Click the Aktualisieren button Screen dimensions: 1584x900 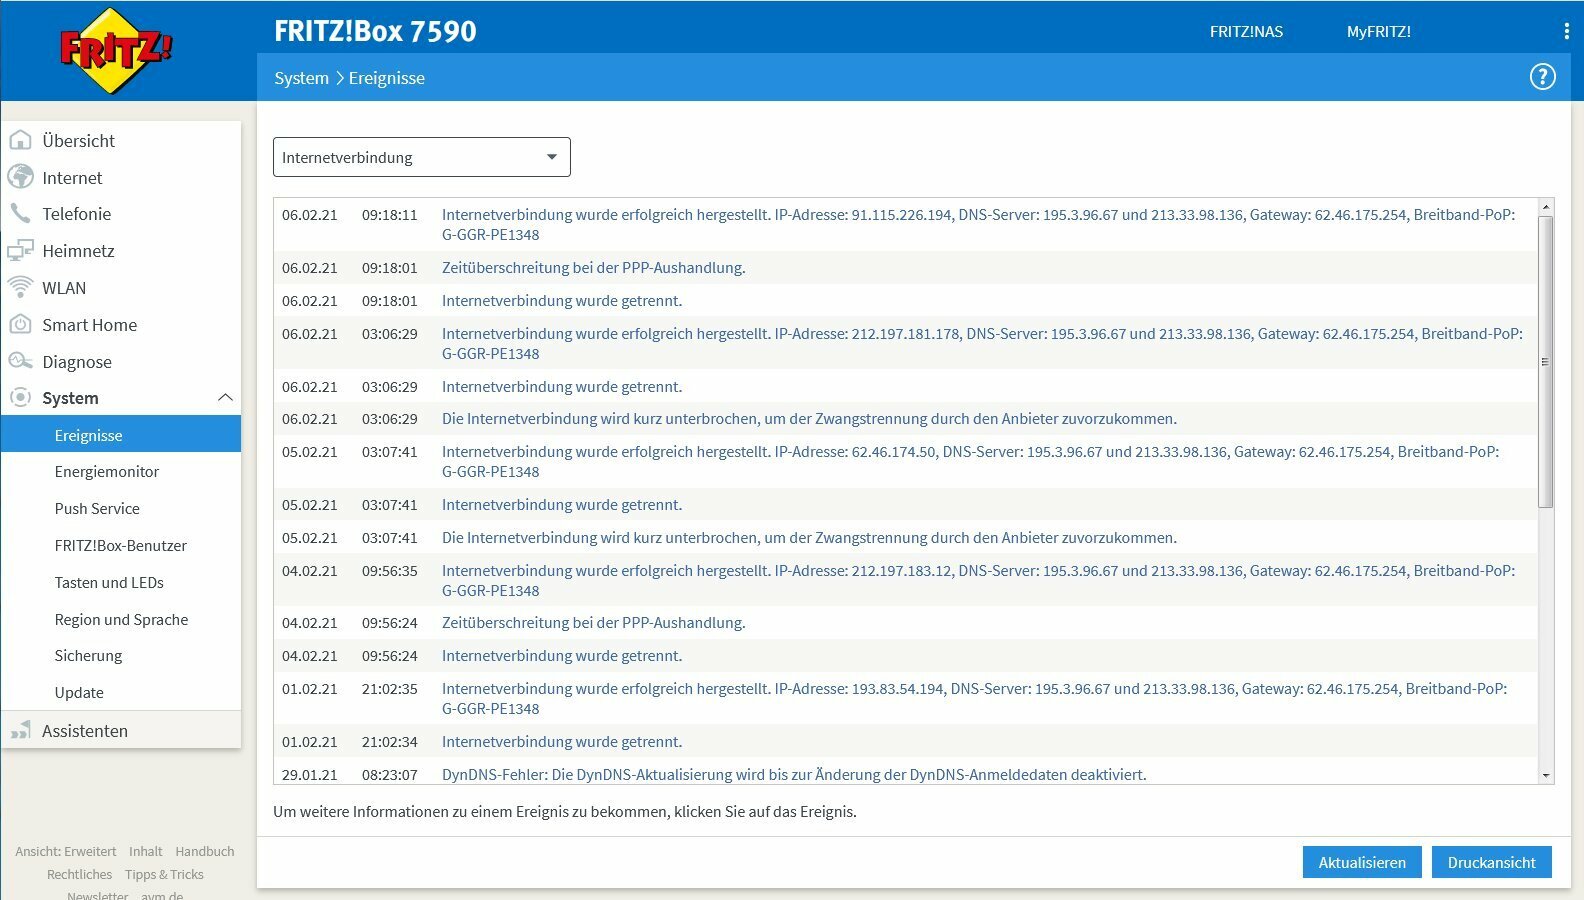point(1362,862)
